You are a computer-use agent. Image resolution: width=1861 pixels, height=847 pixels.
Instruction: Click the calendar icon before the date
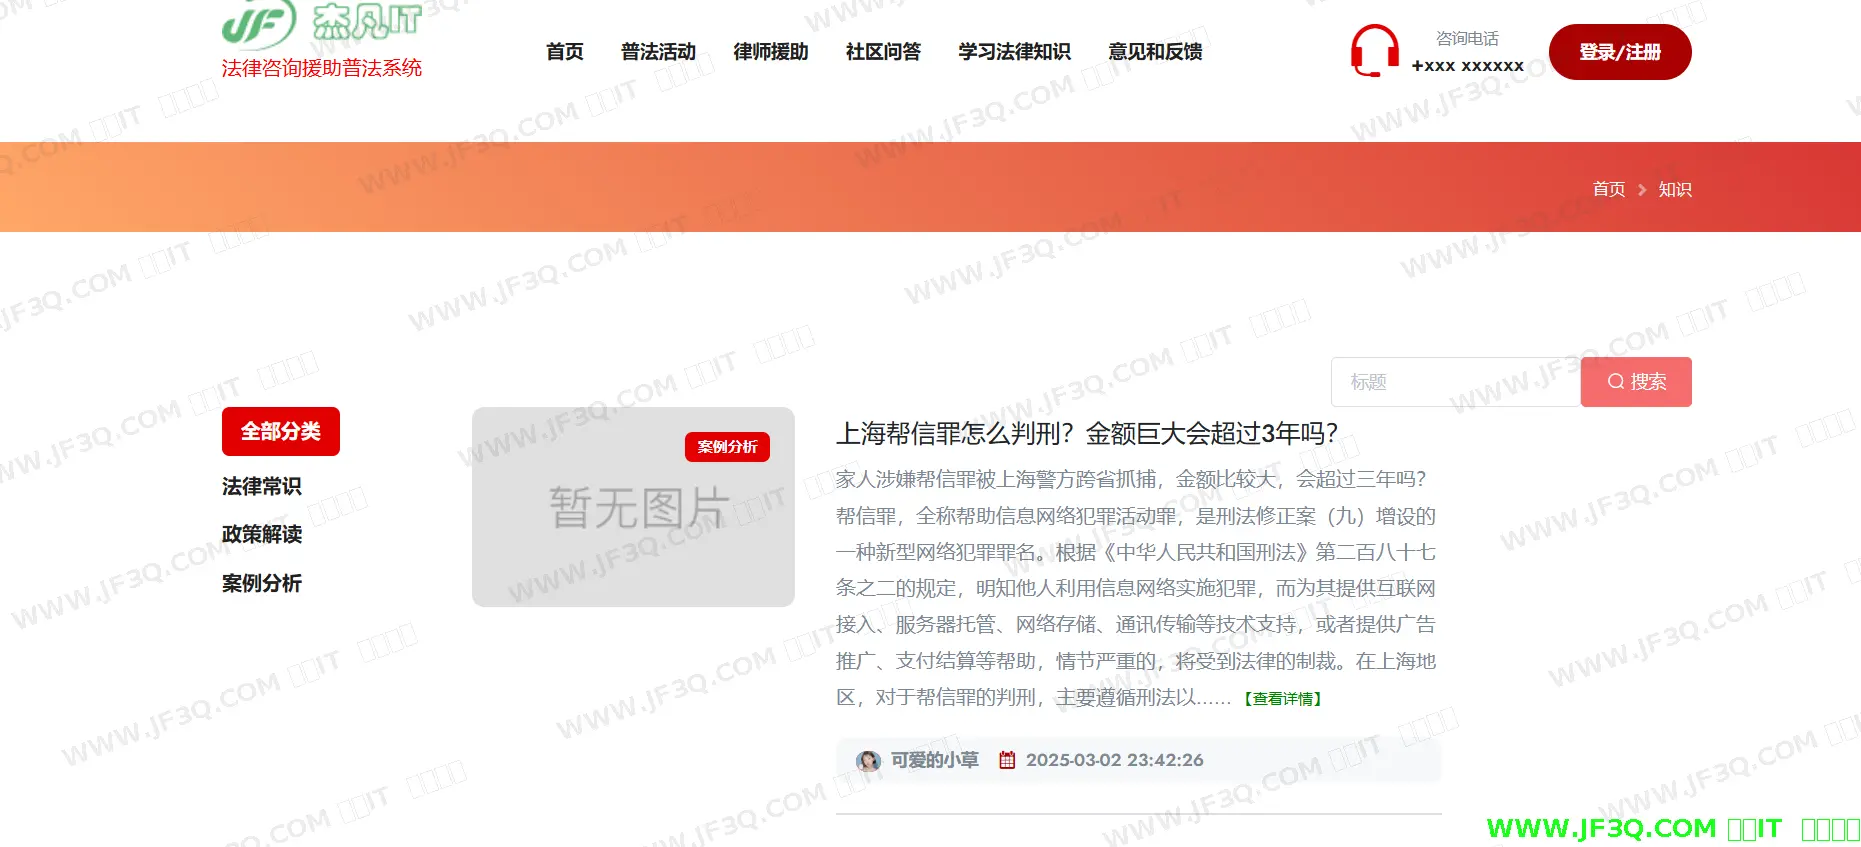pyautogui.click(x=1007, y=761)
